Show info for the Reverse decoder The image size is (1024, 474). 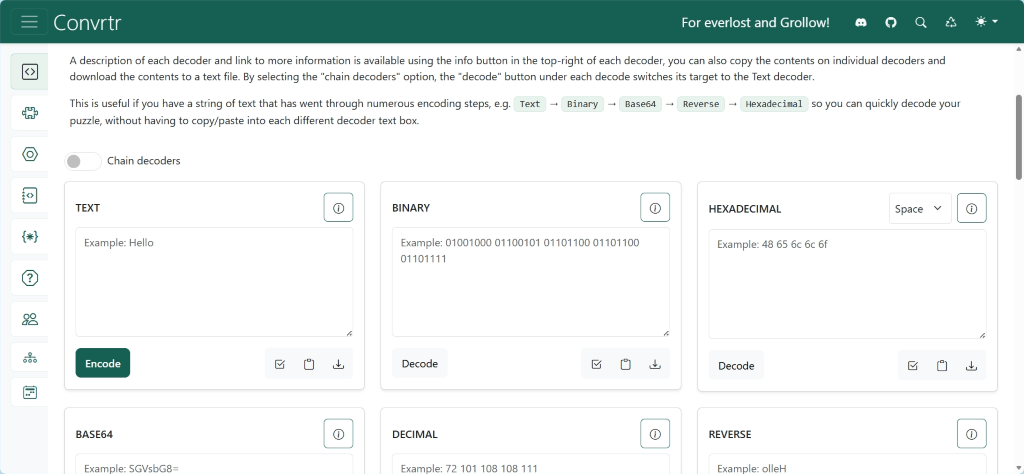[972, 434]
